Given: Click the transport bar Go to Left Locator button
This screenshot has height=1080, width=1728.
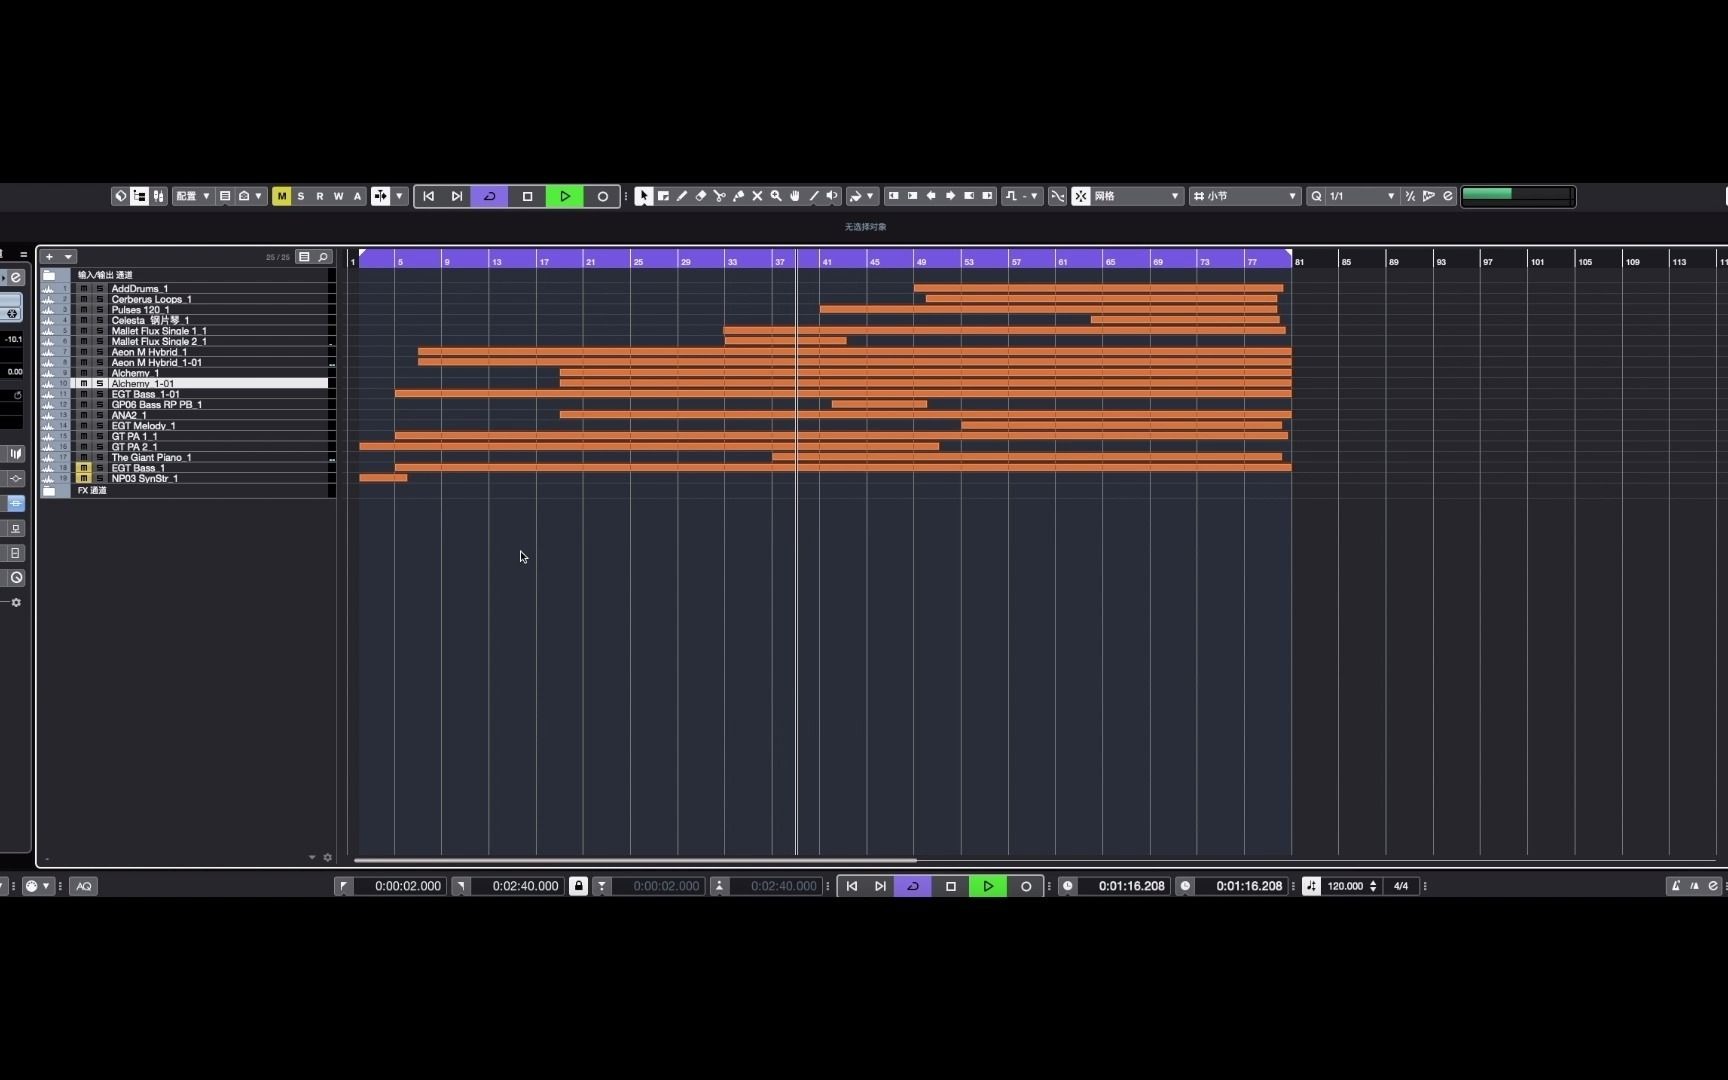Looking at the screenshot, I should (x=852, y=886).
